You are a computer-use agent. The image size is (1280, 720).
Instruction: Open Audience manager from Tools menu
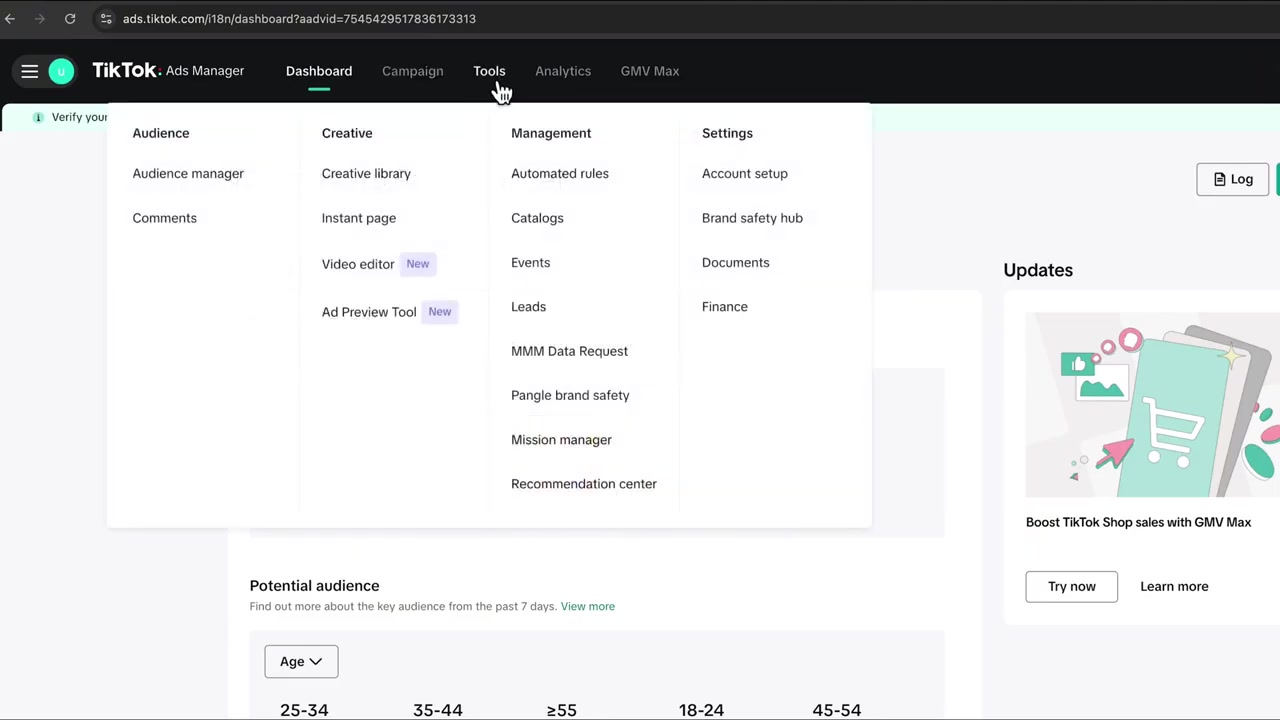click(x=188, y=173)
